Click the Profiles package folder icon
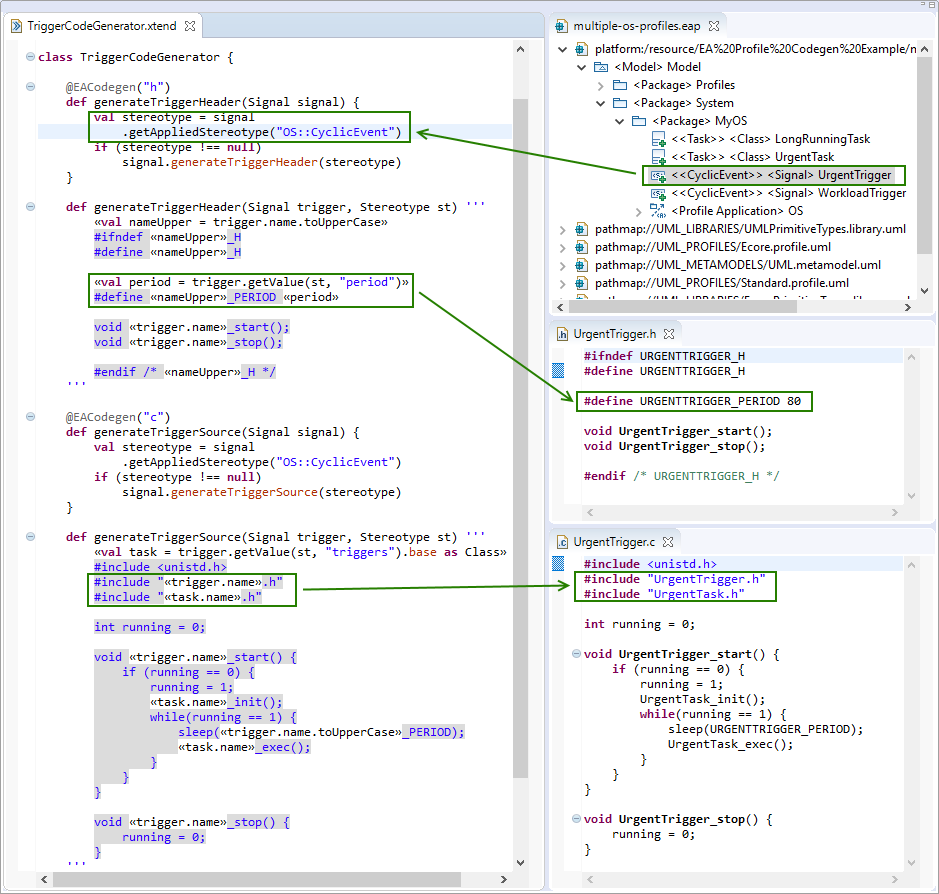Viewport: 939px width, 894px height. pos(620,85)
